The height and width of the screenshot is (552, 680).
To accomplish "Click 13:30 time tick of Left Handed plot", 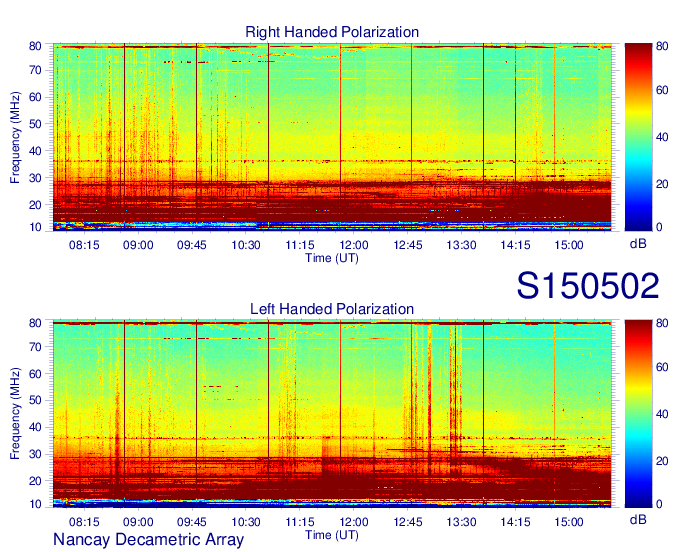I will (461, 522).
